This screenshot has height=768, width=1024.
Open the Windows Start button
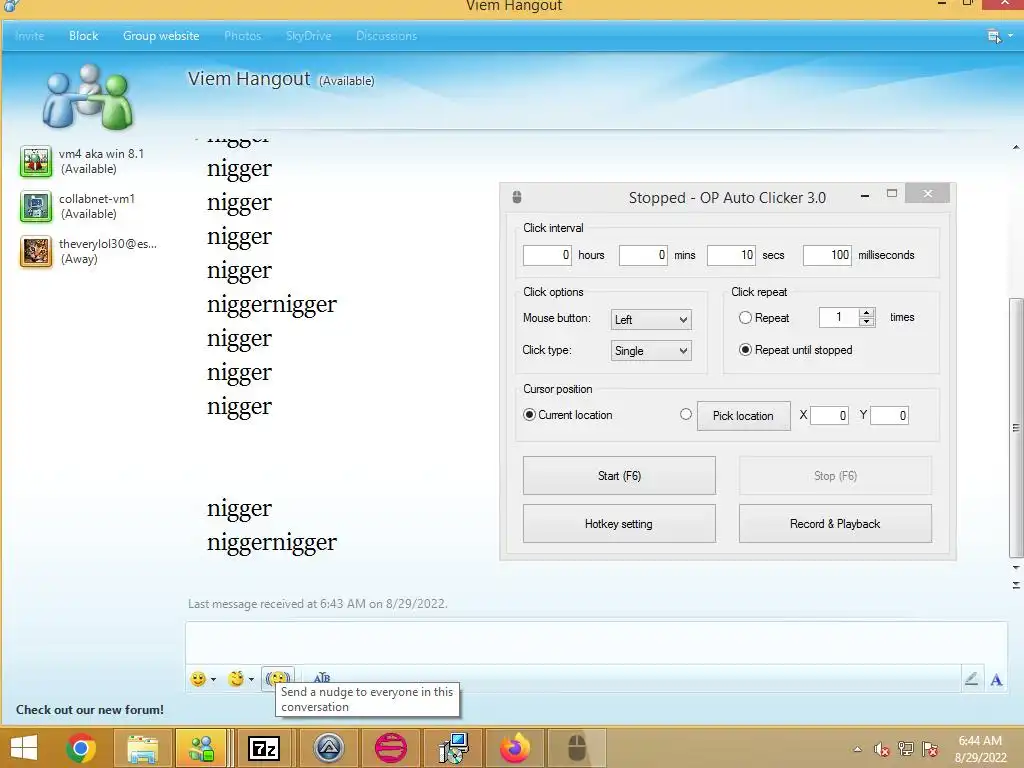click(24, 748)
